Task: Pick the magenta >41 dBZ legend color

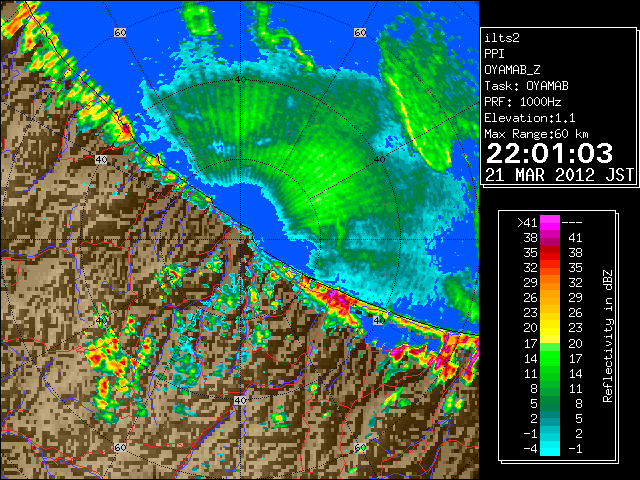Action: click(550, 223)
